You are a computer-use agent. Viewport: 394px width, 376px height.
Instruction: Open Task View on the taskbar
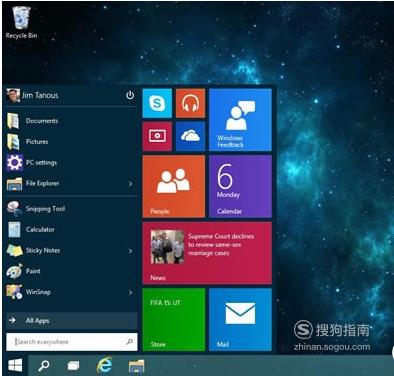click(x=73, y=366)
